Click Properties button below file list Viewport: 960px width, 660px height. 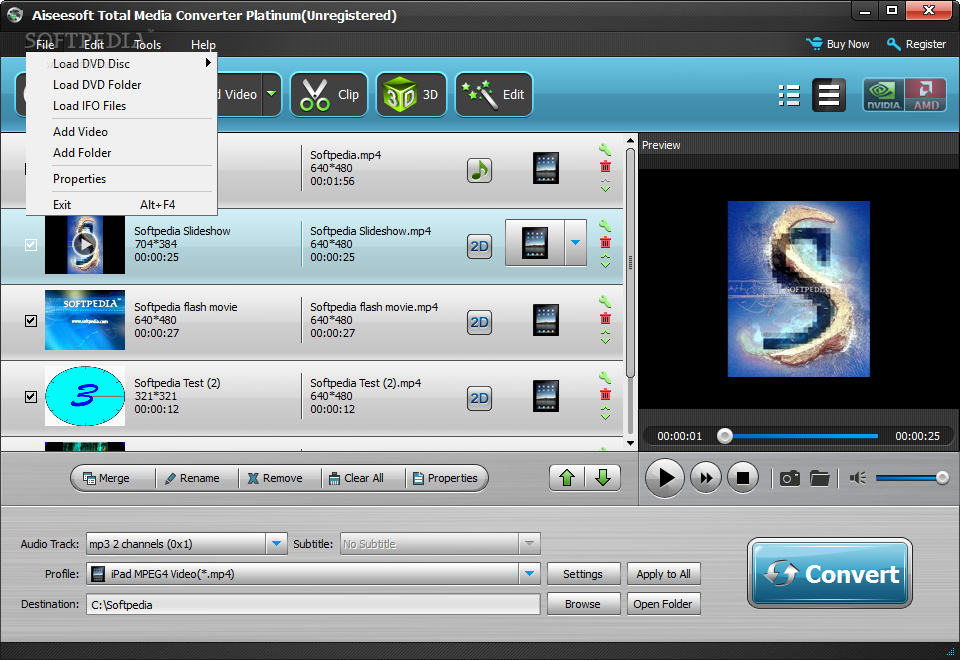click(446, 478)
